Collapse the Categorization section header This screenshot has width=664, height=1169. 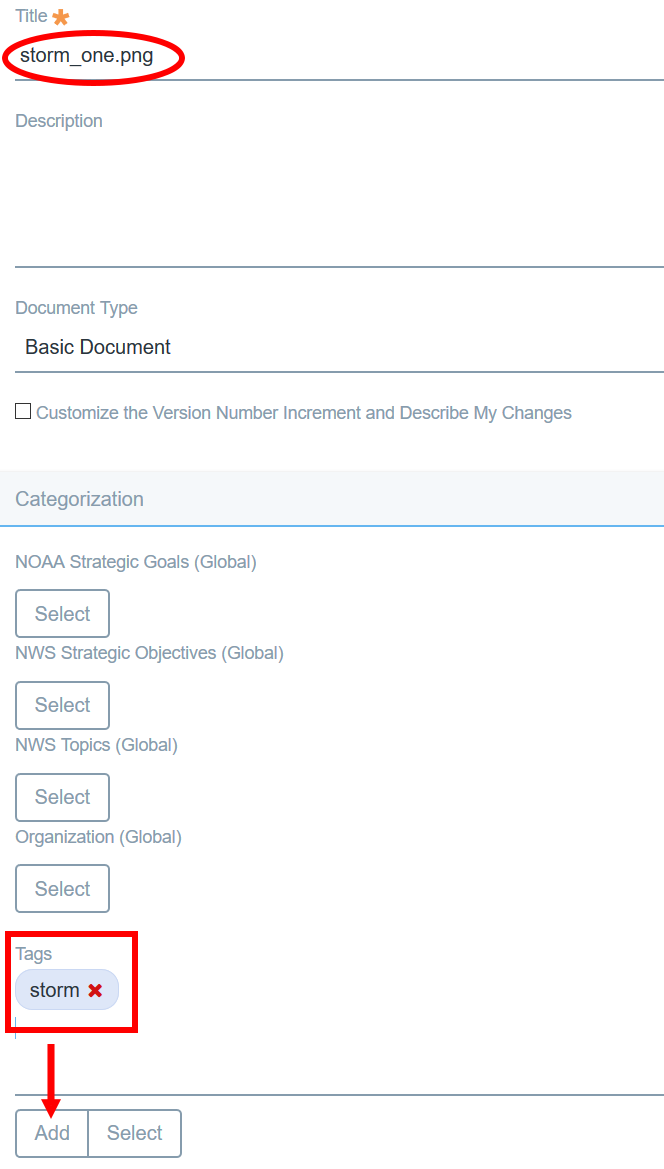(332, 499)
